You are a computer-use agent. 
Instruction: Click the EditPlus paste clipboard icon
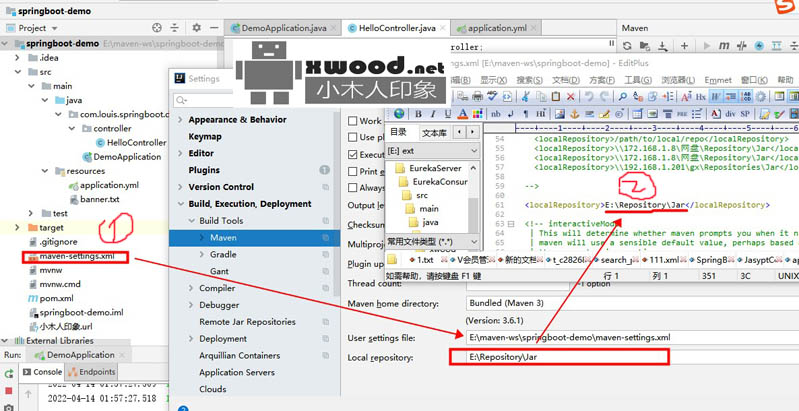(556, 96)
